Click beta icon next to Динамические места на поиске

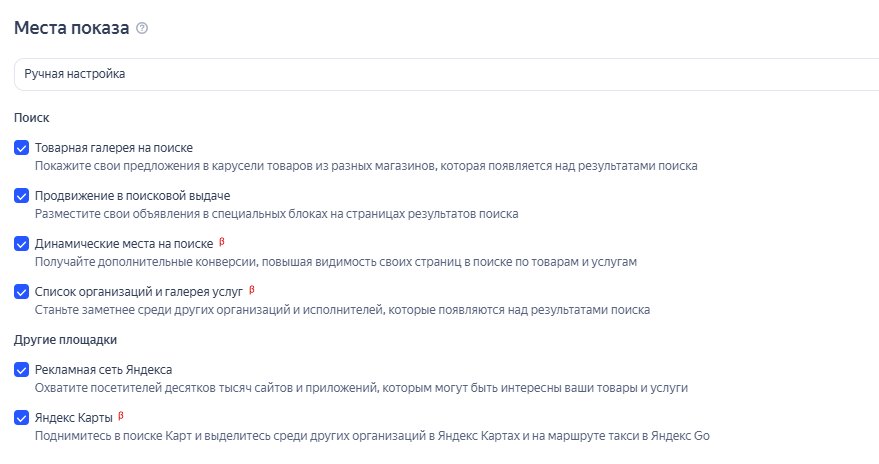click(222, 242)
